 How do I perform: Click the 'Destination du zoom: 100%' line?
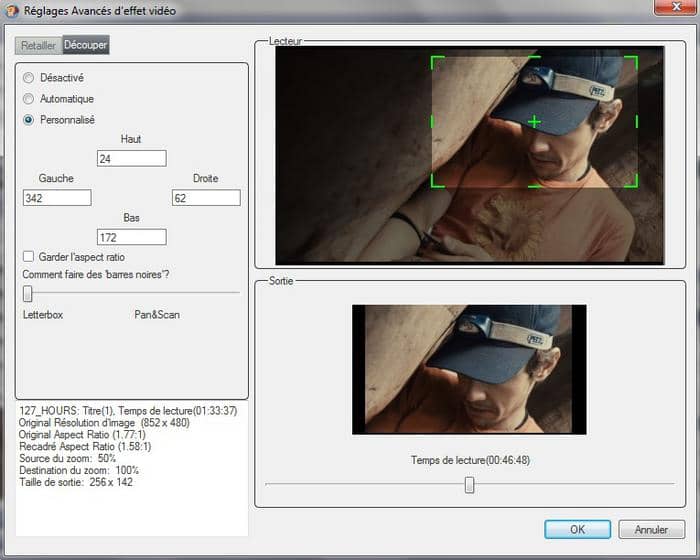pos(79,470)
